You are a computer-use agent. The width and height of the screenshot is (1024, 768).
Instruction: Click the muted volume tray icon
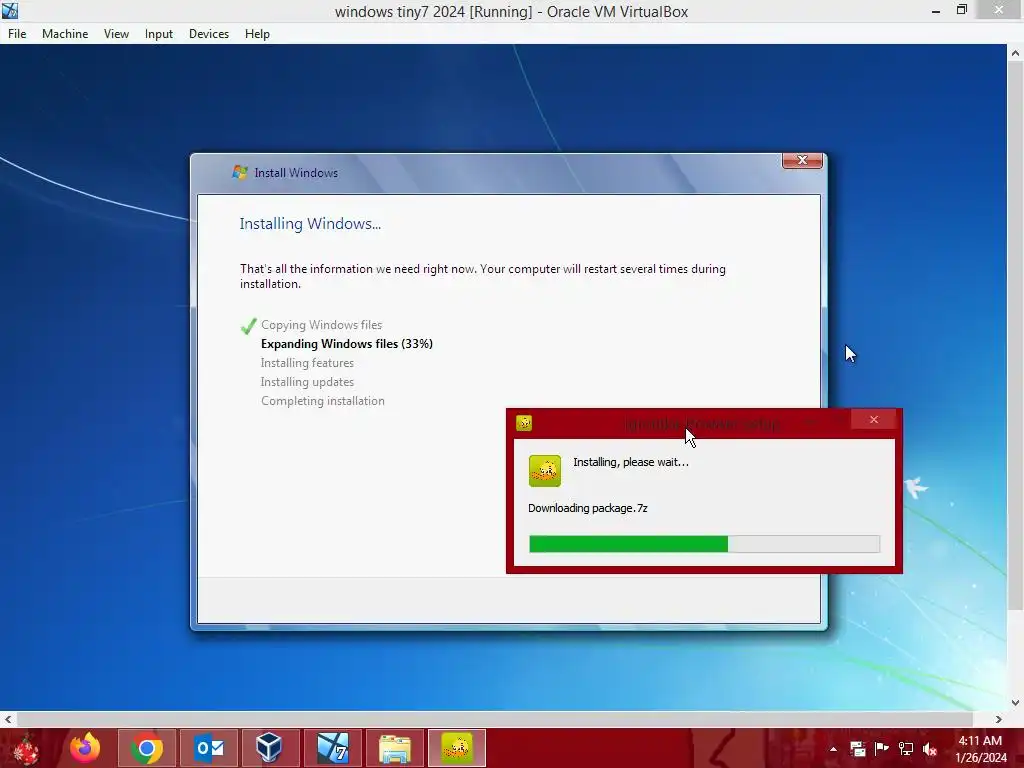[930, 749]
